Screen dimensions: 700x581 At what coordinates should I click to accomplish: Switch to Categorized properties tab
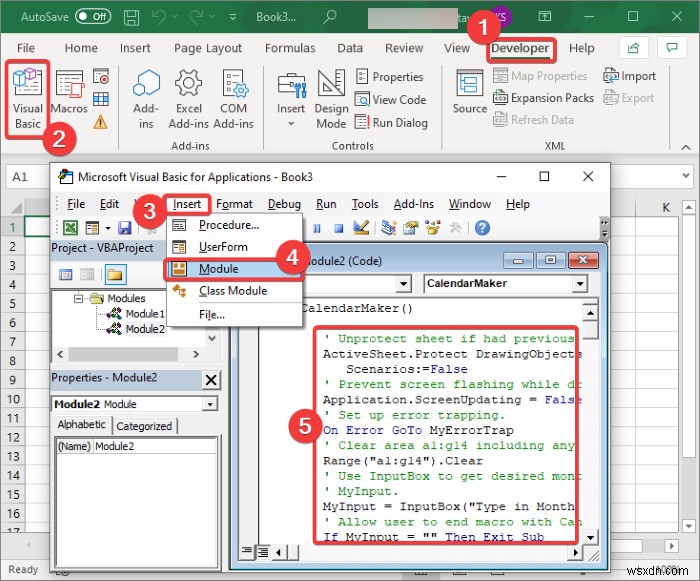(x=144, y=426)
